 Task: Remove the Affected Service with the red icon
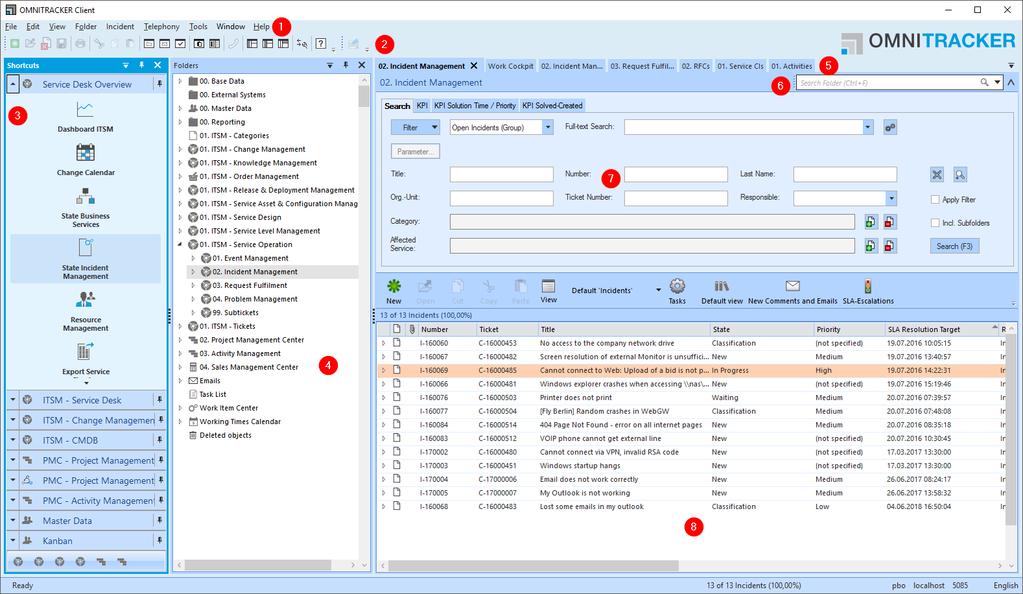coord(890,246)
